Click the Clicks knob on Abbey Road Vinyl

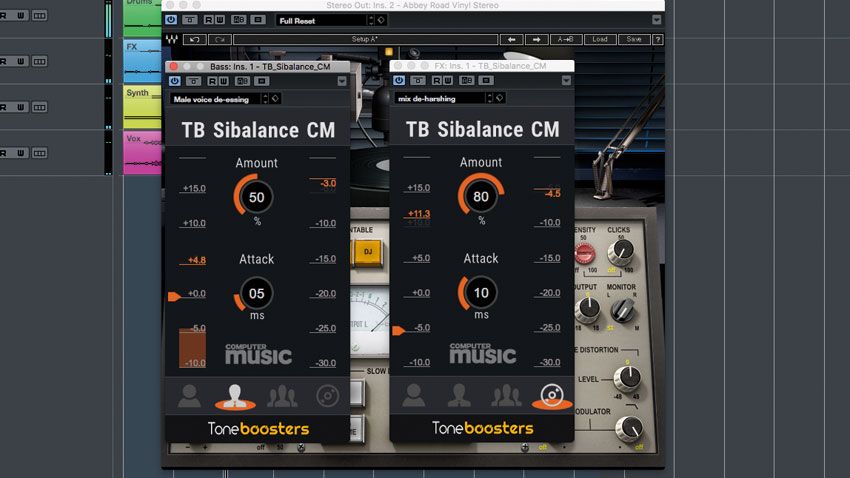tap(621, 251)
